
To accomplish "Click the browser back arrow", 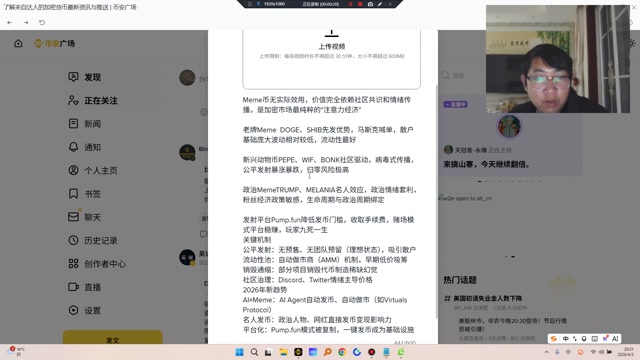I will (9, 22).
